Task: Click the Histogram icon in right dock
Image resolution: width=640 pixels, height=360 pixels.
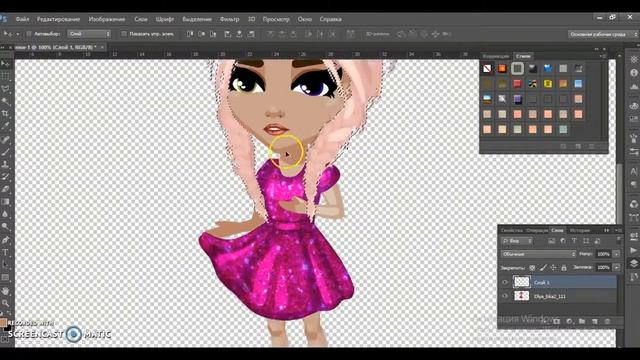Action: (634, 87)
